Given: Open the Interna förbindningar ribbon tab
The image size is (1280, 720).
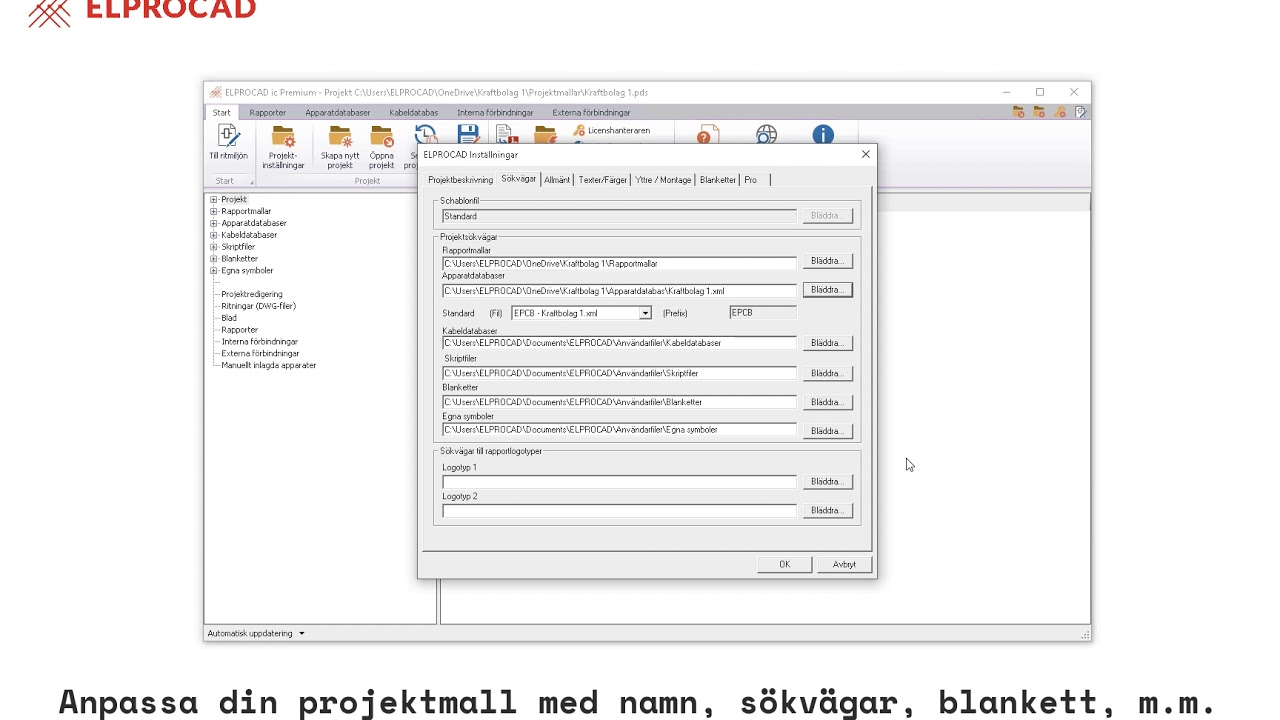Looking at the screenshot, I should coord(495,113).
